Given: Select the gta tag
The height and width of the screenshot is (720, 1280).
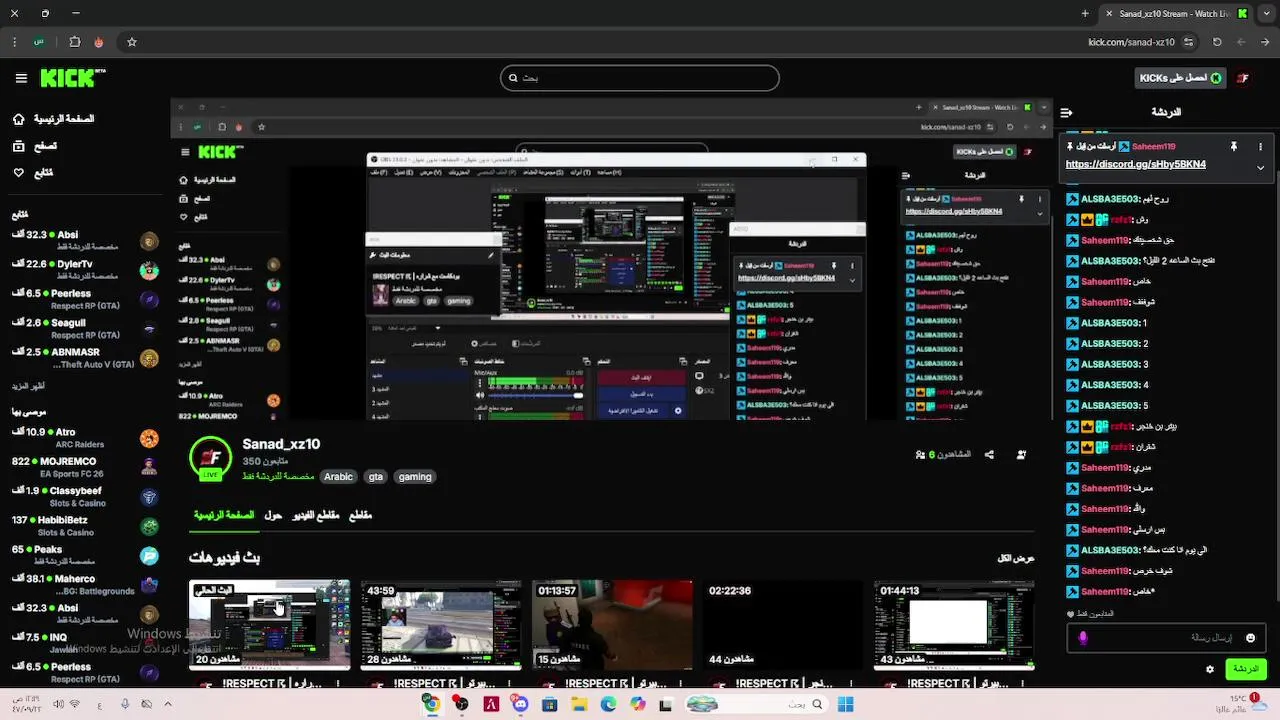Looking at the screenshot, I should pyautogui.click(x=376, y=477).
